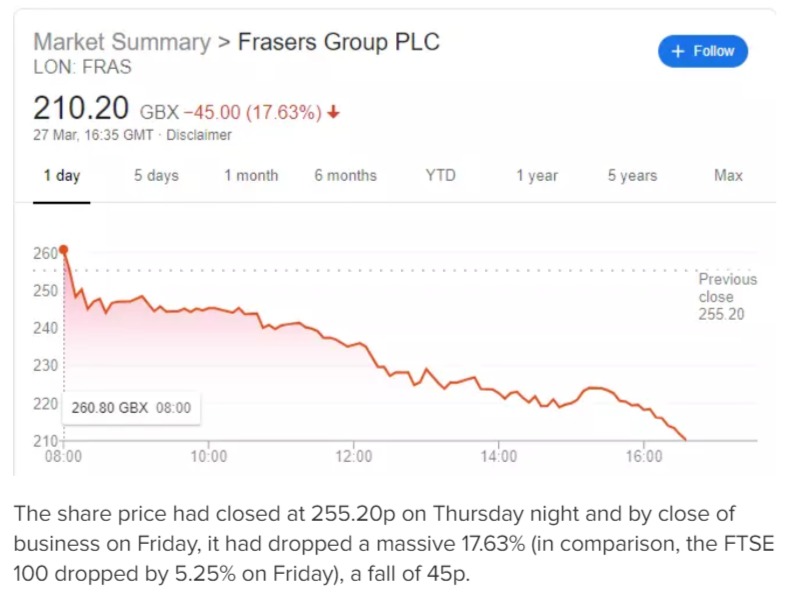Switch to the 1 month tab
Screen dimensions: 803x597
[x=251, y=176]
